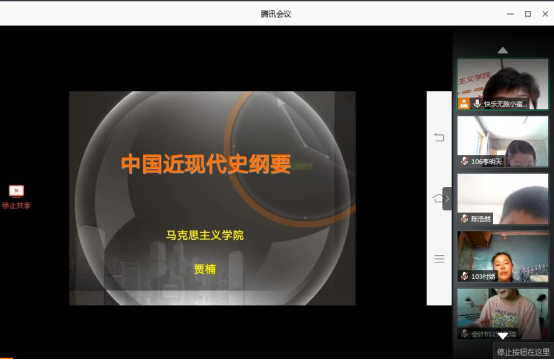
Task: Click the red stop sharing icon
Action: point(16,191)
